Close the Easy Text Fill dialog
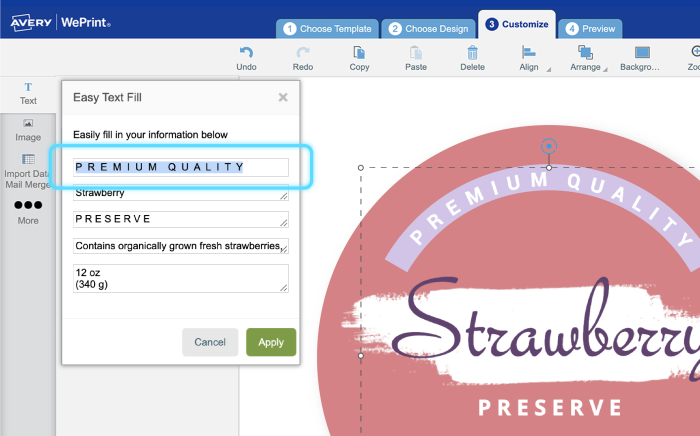The width and height of the screenshot is (700, 436). [x=283, y=97]
